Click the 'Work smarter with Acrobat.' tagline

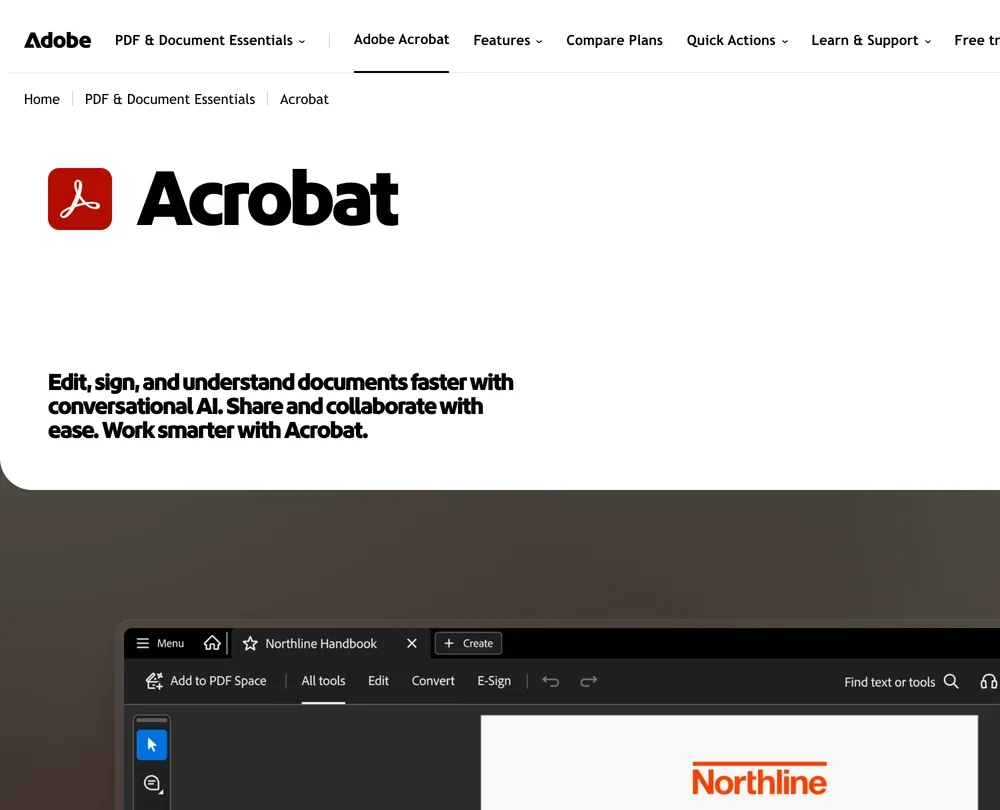click(235, 431)
